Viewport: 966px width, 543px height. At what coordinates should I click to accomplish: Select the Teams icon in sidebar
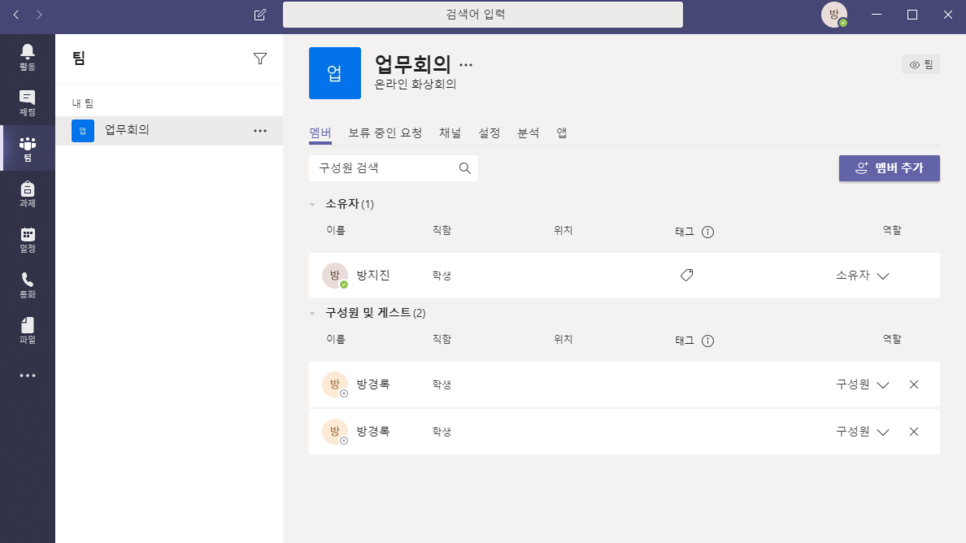[27, 149]
